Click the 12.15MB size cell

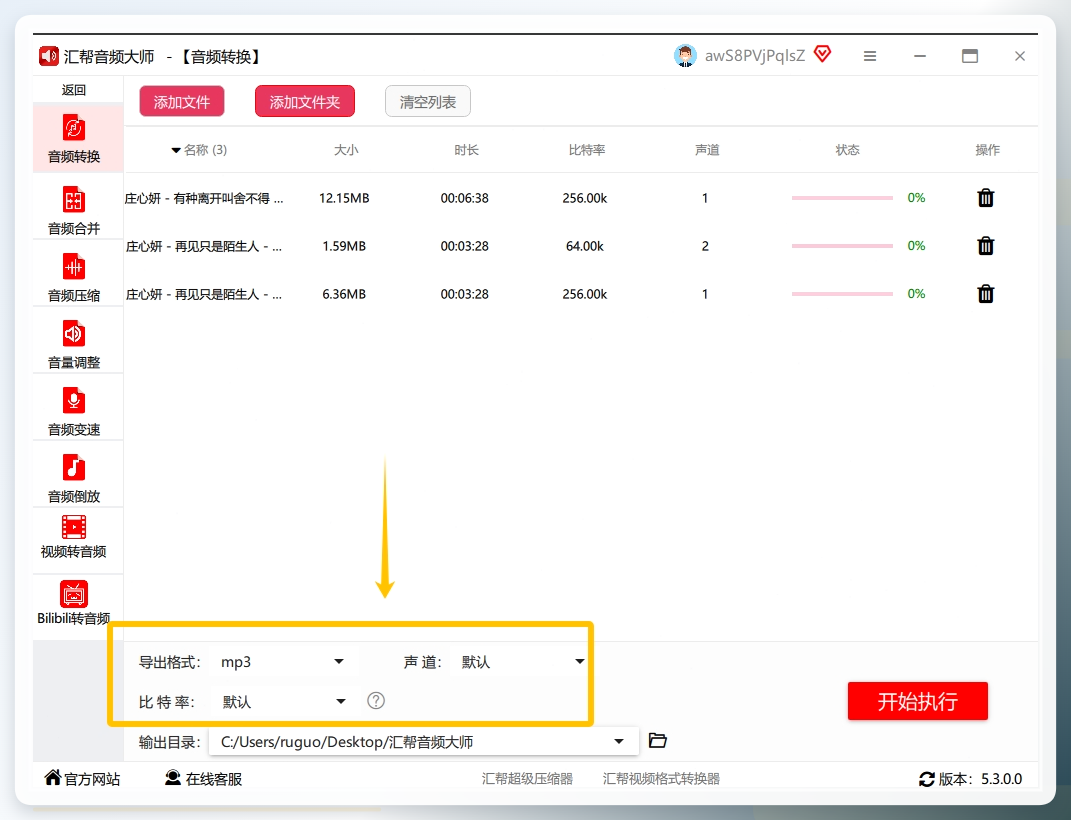[x=344, y=199]
